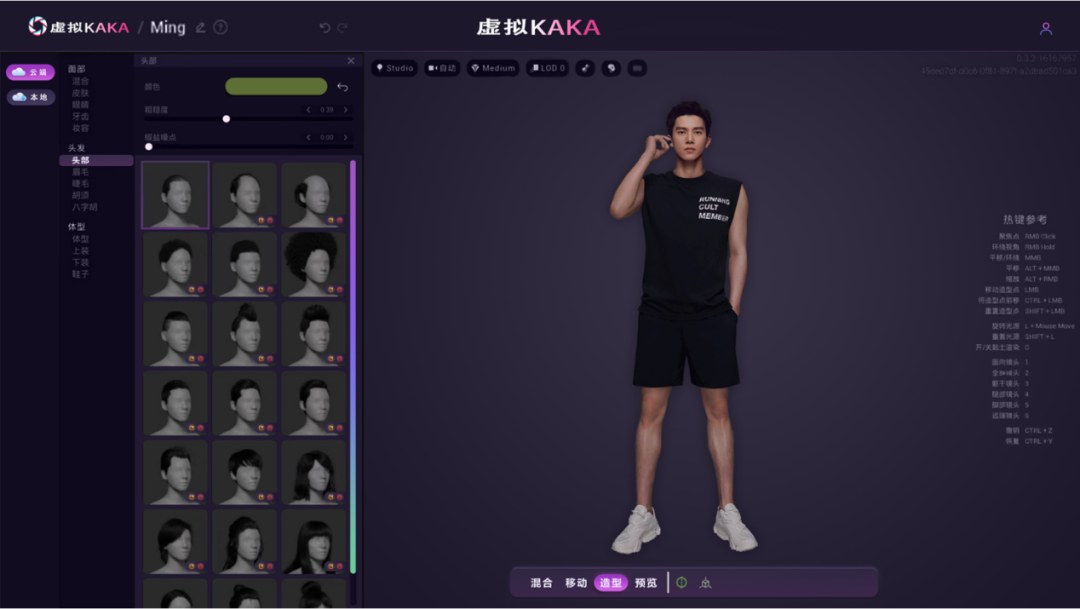Increase 粗糙度 value with right chevron
Image resolution: width=1080 pixels, height=609 pixels.
[346, 110]
